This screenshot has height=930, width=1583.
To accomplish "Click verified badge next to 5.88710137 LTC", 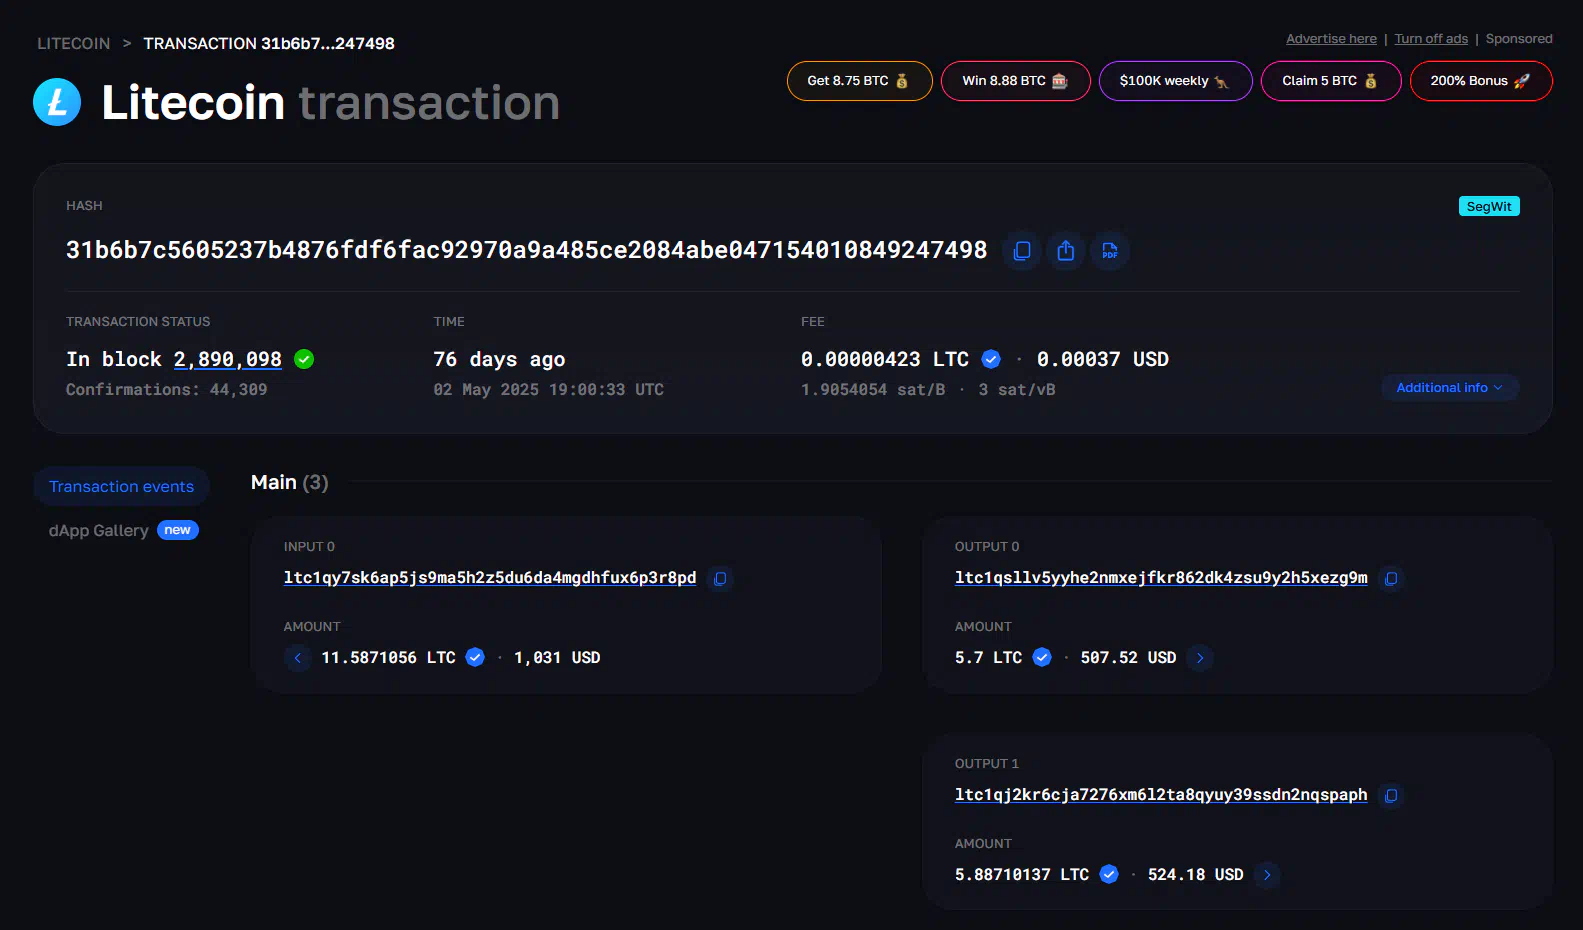I will (1109, 874).
